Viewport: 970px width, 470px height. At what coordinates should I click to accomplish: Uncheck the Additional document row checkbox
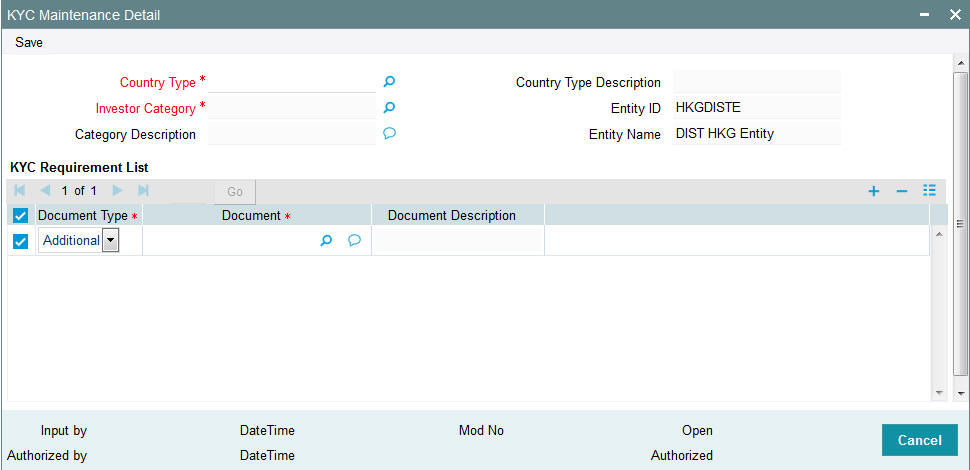point(20,241)
